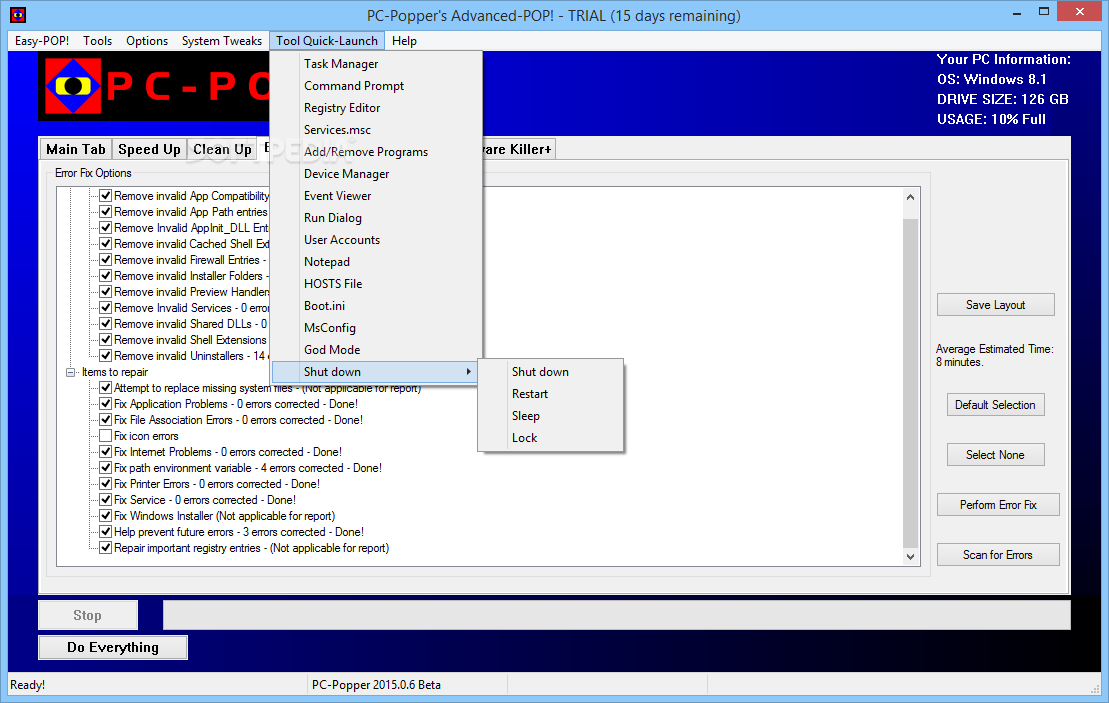Click the Do Everything button

(x=113, y=647)
